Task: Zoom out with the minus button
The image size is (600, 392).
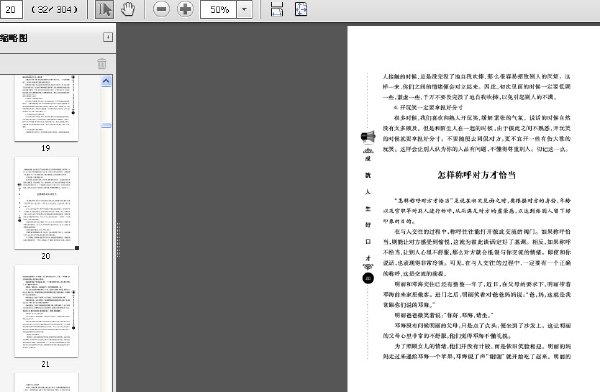Action: tap(161, 9)
